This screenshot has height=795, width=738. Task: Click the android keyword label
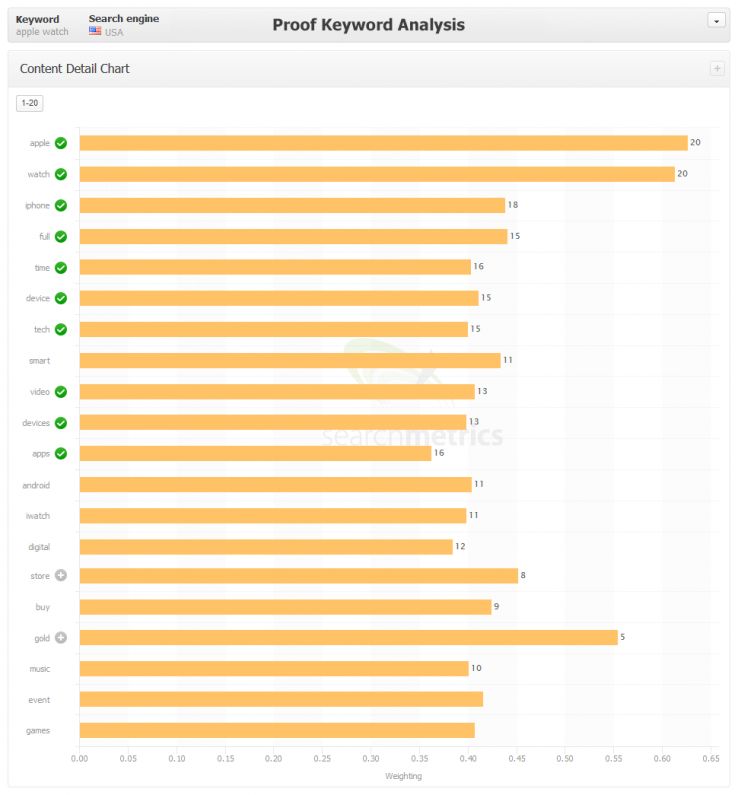coord(36,485)
